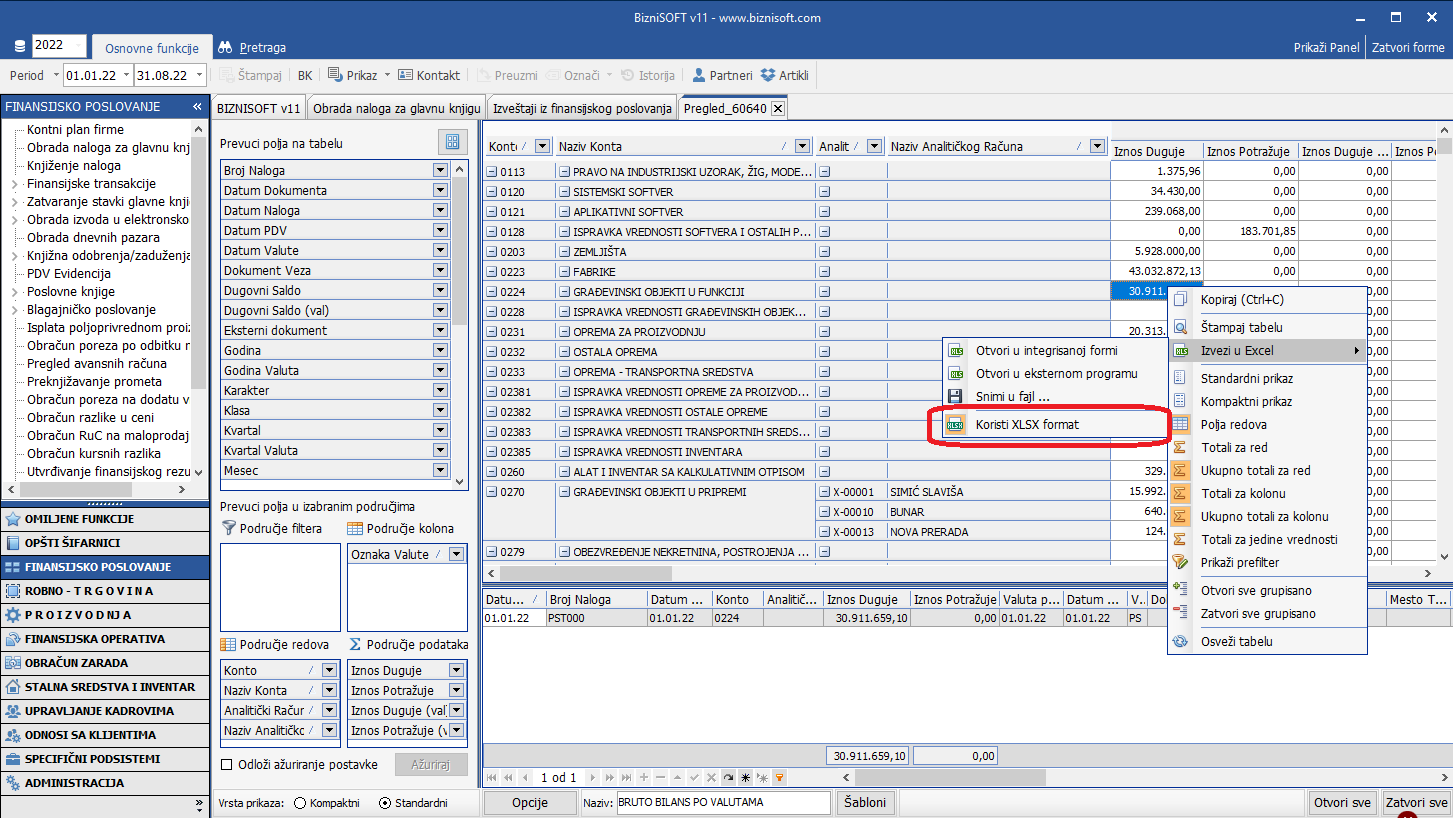
Task: Click the Opcije button
Action: point(530,803)
